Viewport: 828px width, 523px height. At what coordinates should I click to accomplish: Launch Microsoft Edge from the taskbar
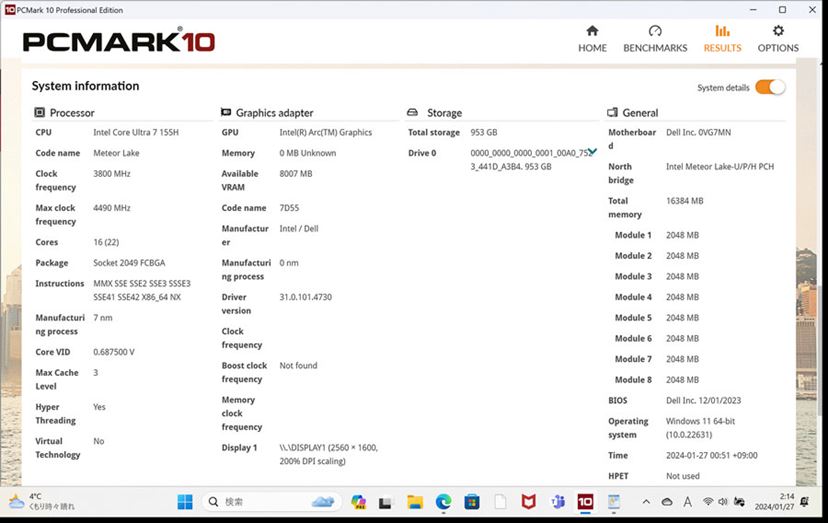444,502
